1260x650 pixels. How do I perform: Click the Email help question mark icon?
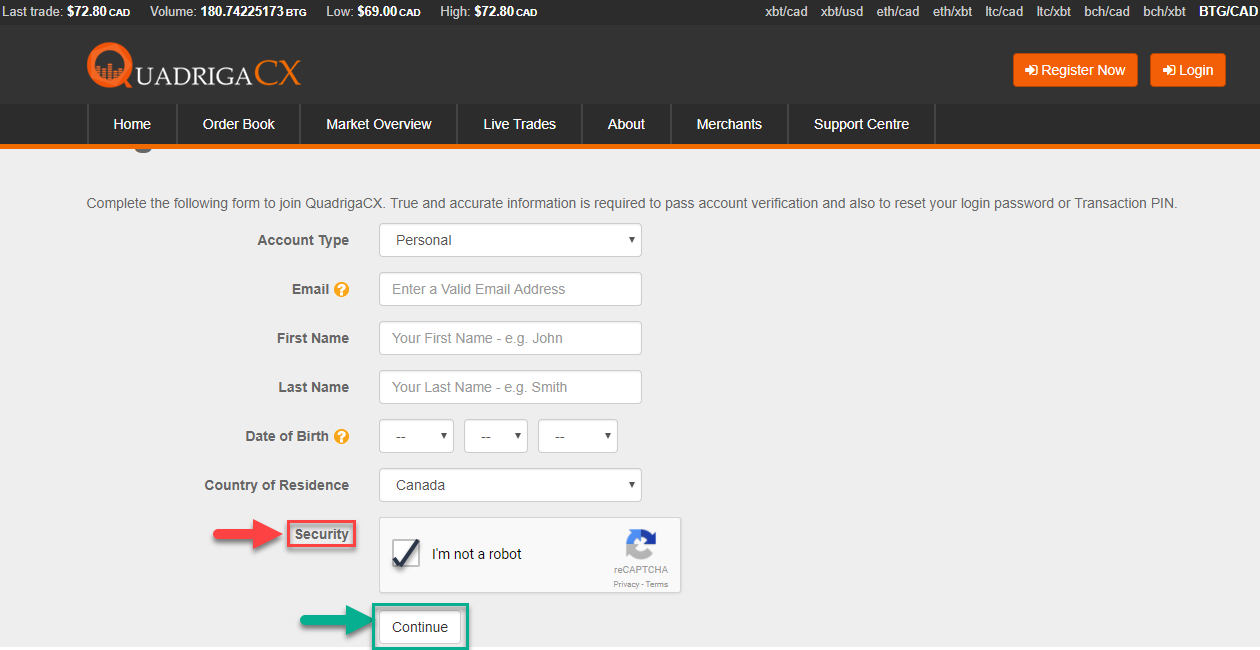click(x=342, y=289)
